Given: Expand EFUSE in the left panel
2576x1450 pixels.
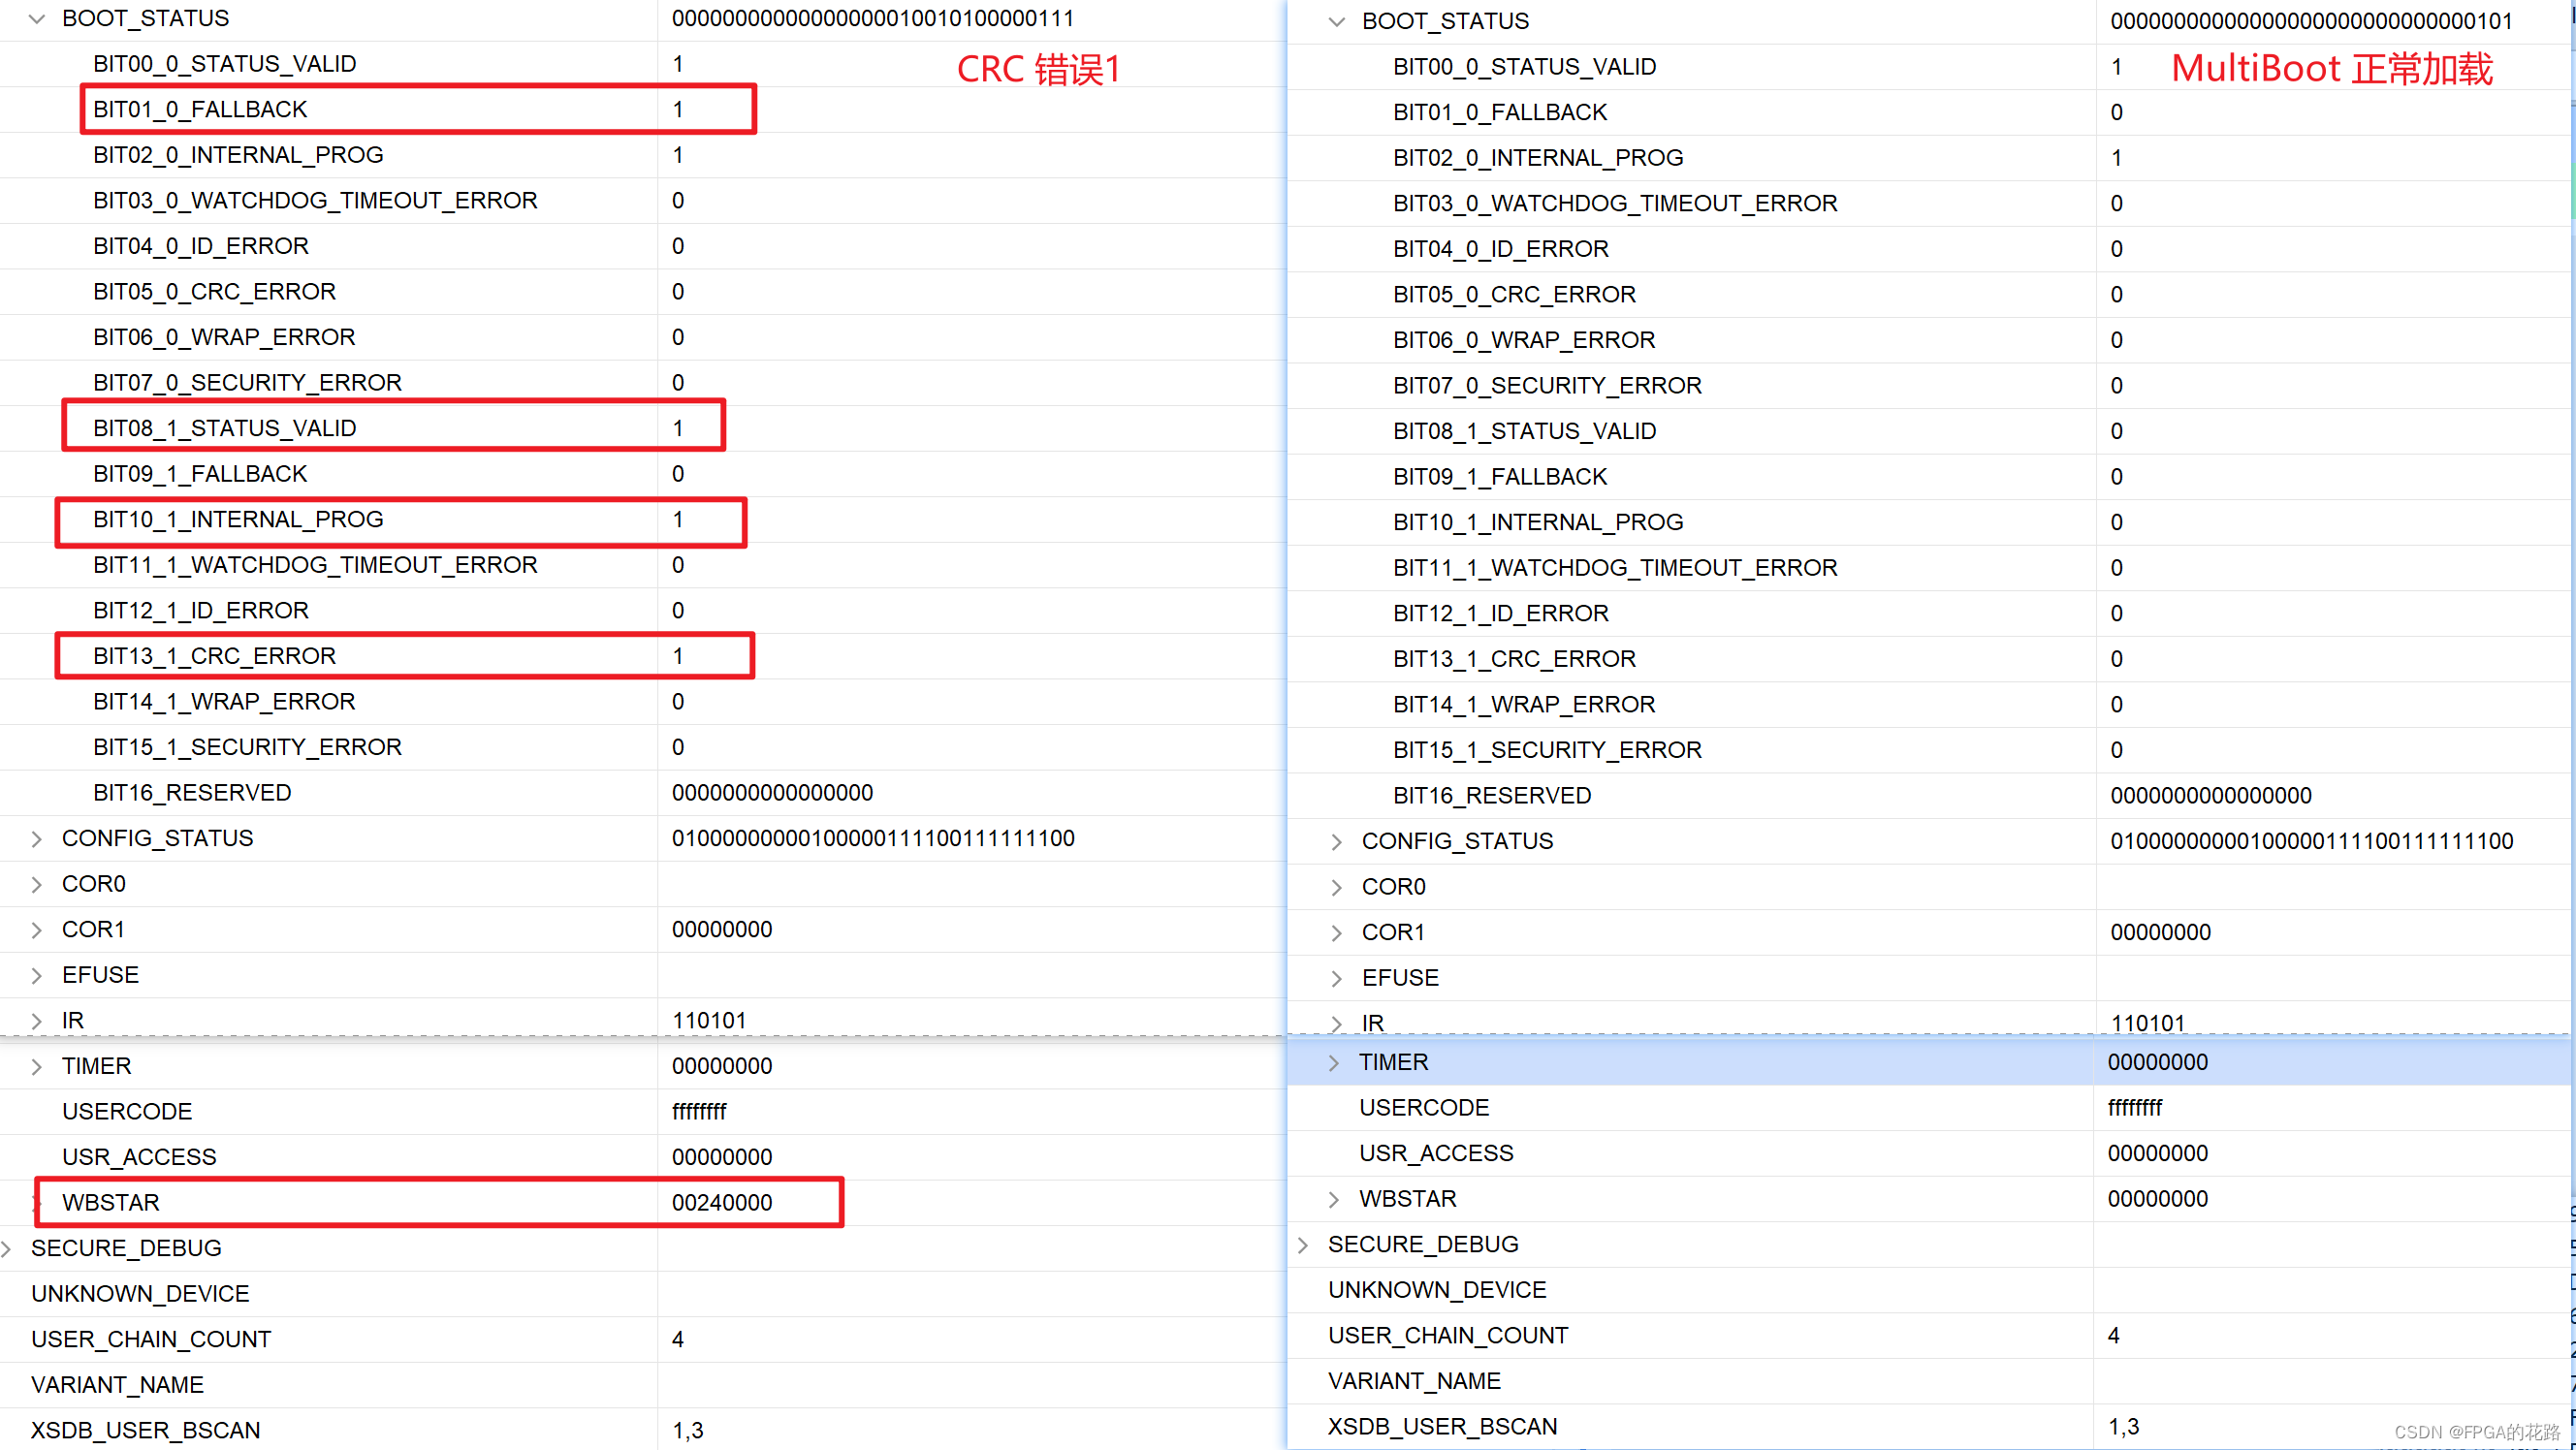Looking at the screenshot, I should [x=37, y=976].
